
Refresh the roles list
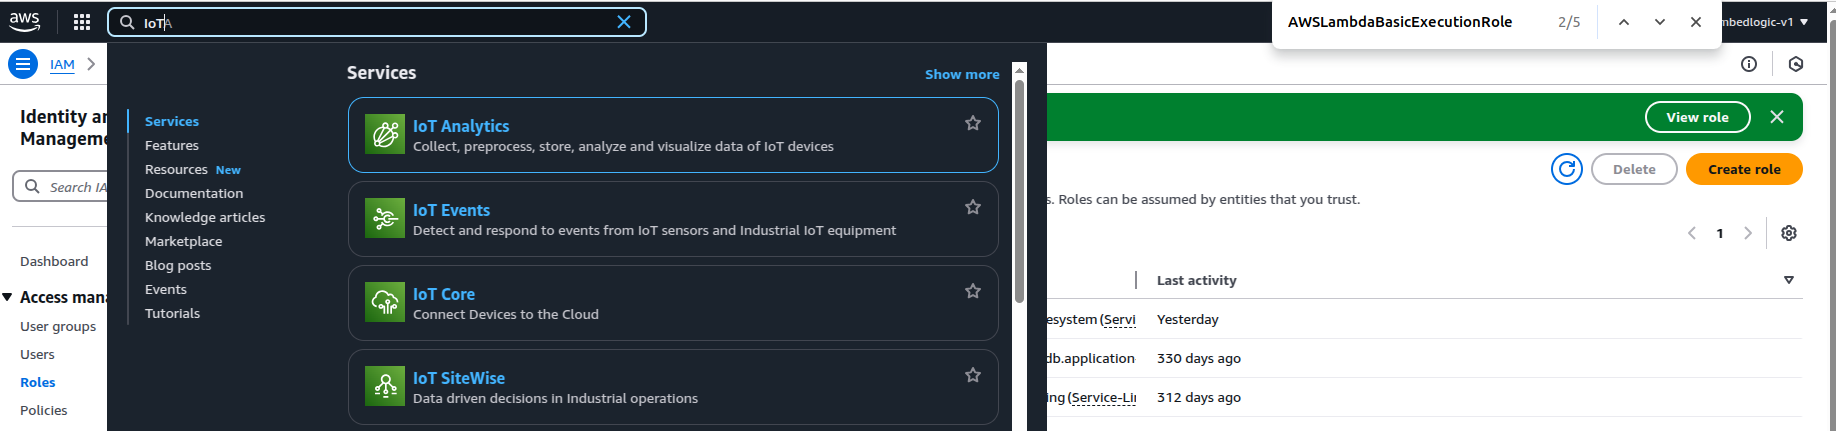point(1566,169)
